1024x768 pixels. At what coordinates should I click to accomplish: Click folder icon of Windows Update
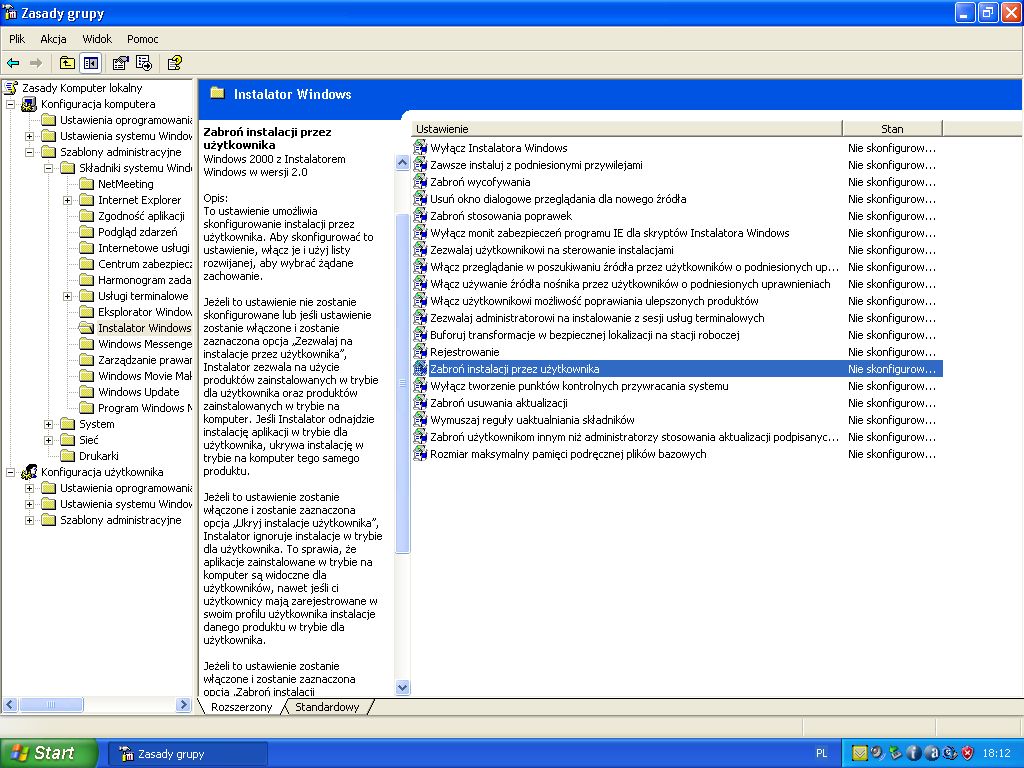click(86, 392)
